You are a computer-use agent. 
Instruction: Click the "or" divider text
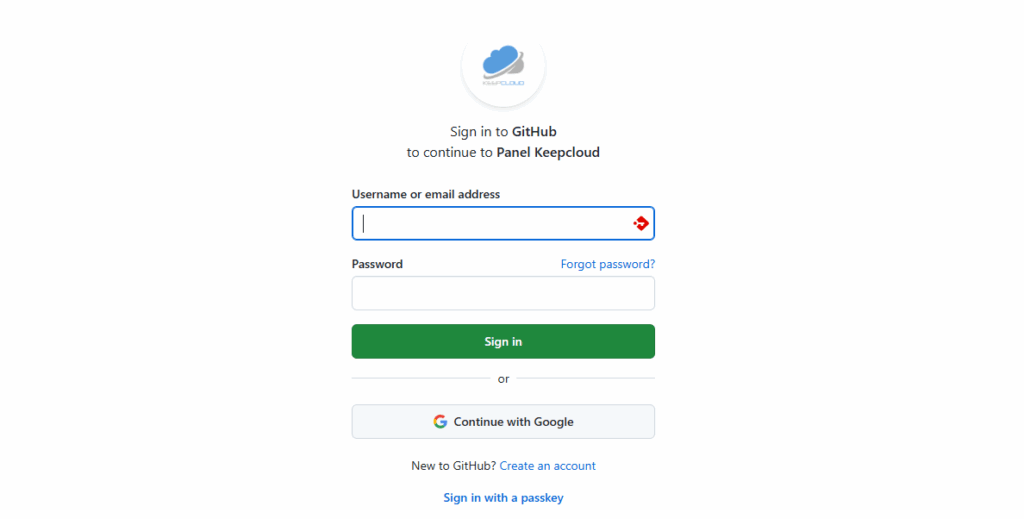503,379
